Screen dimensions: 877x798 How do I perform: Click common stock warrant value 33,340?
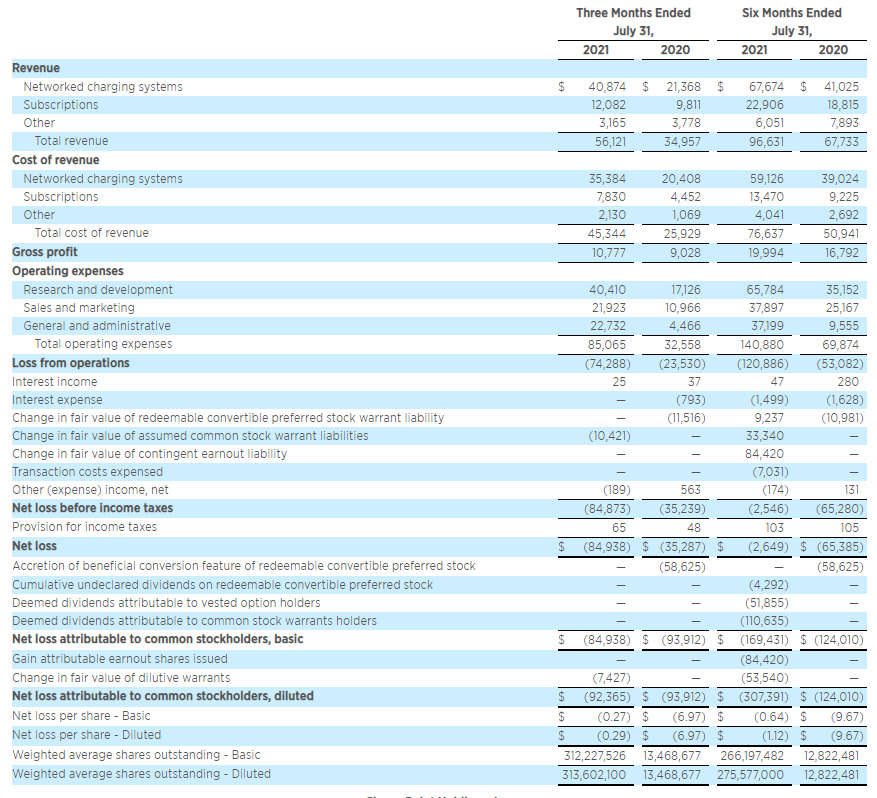765,436
